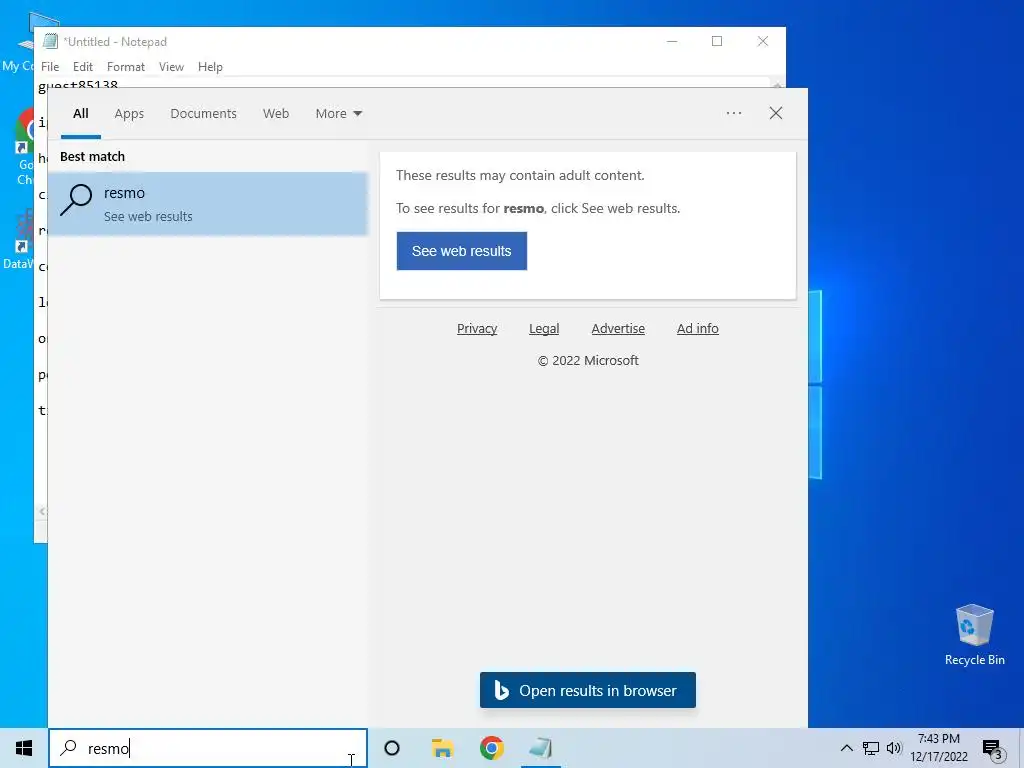Click the Notepad title bar icon
1024x768 pixels.
pyautogui.click(x=50, y=41)
